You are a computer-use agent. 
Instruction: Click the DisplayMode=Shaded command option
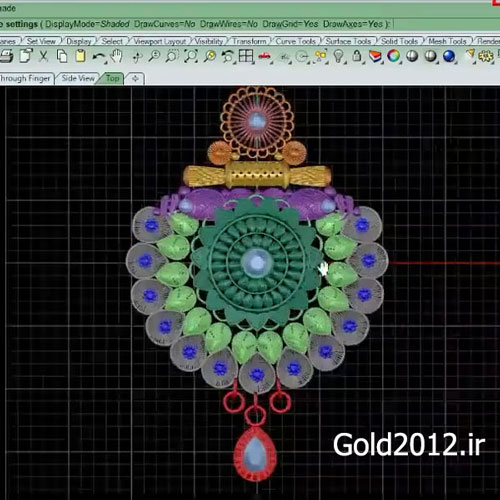(87, 24)
